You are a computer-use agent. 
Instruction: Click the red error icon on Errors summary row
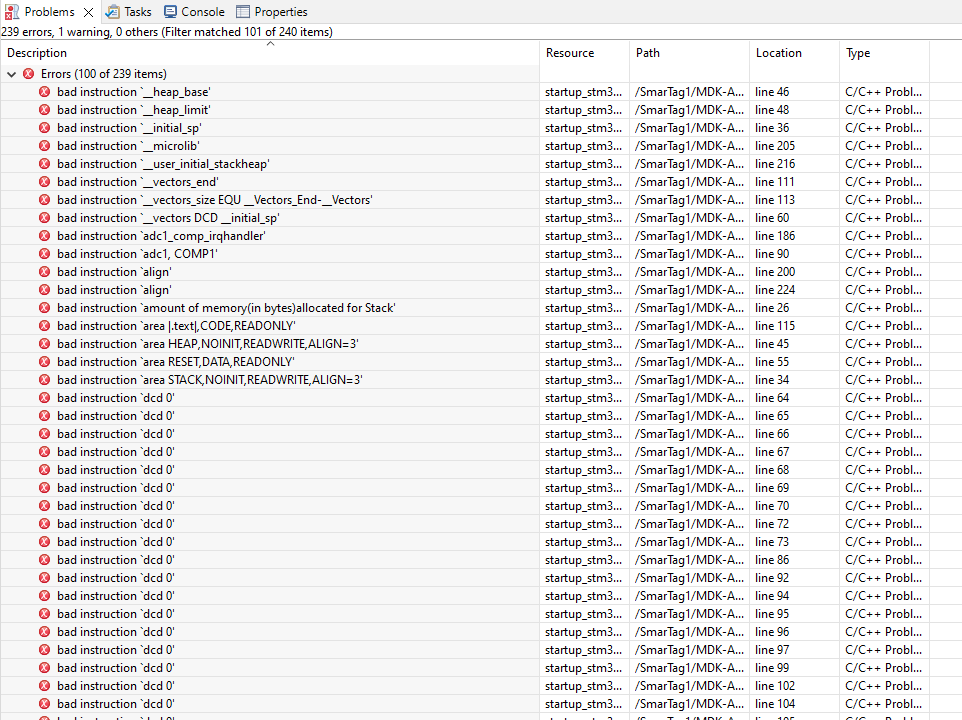coord(28,73)
